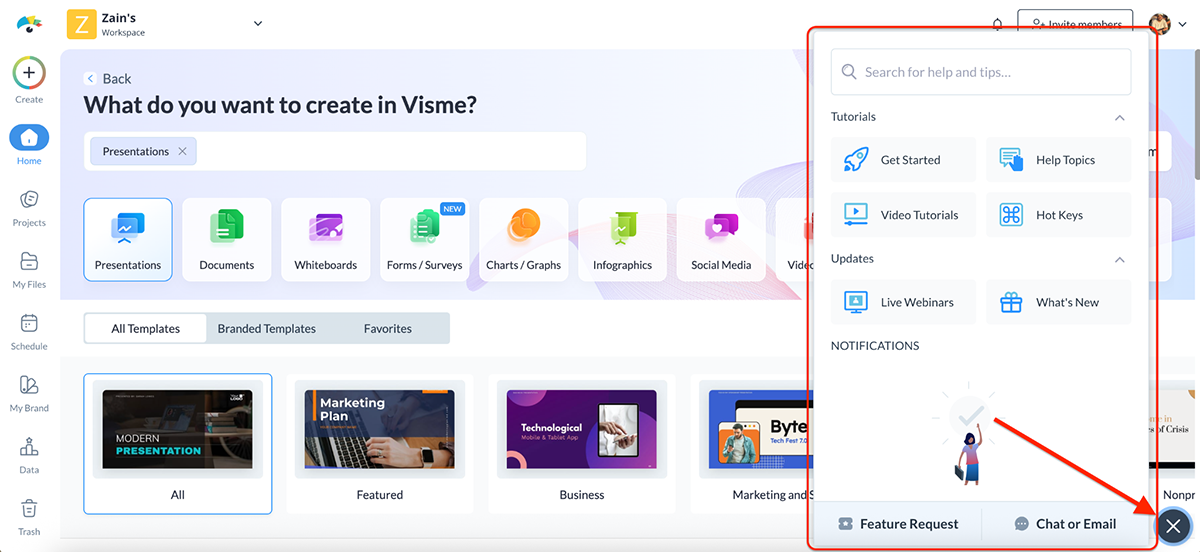Open My Files in the sidebar
The image size is (1200, 552).
[x=29, y=262]
